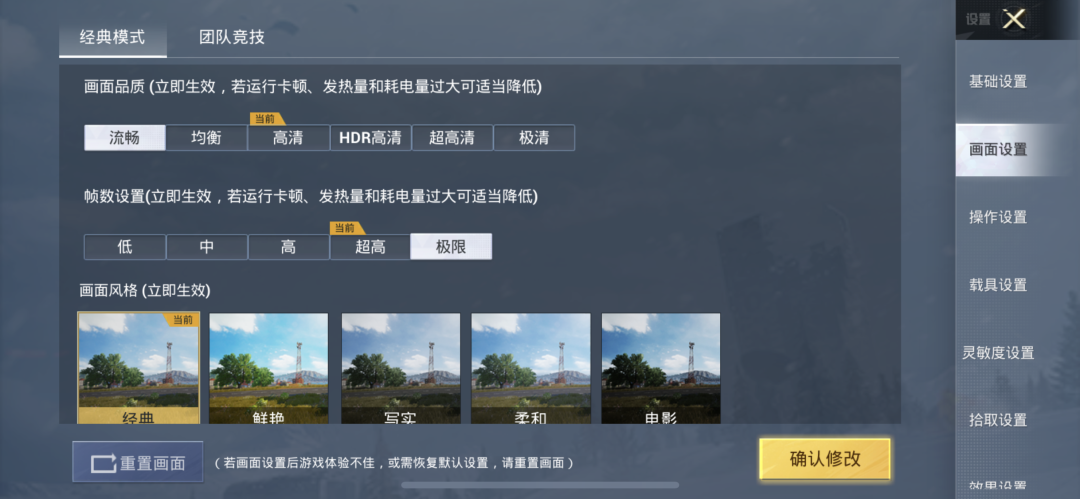Image resolution: width=1080 pixels, height=499 pixels.
Task: Select 均衡 graphics quality
Action: tap(207, 138)
